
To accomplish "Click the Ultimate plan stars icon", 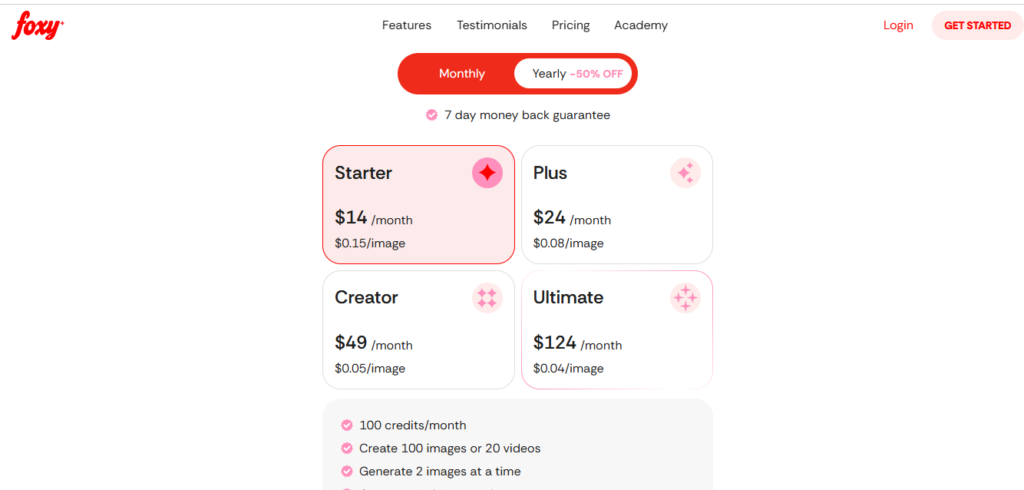I will click(x=685, y=298).
